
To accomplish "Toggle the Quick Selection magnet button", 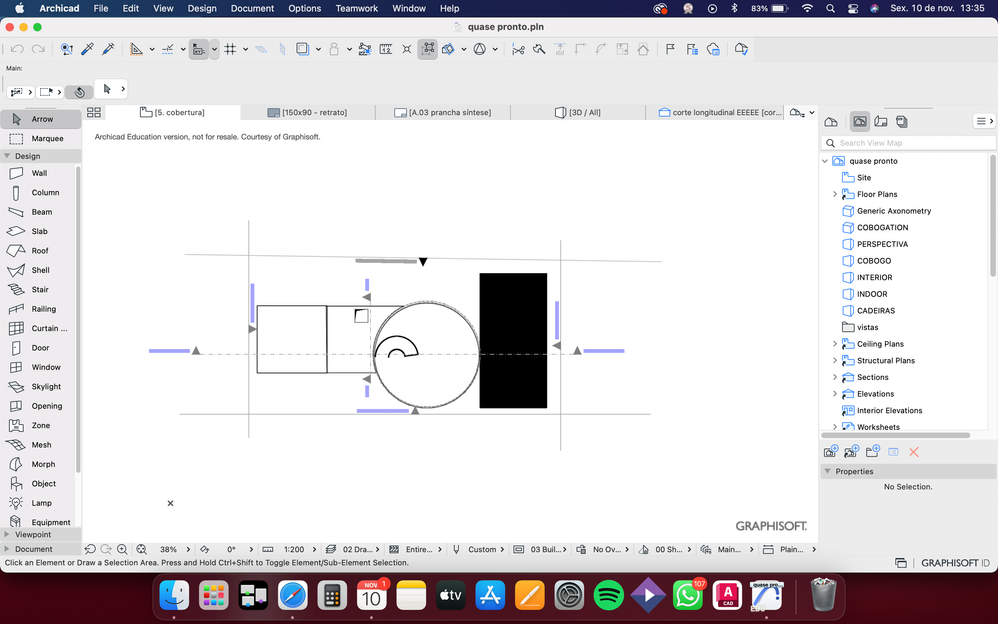I will click(80, 92).
